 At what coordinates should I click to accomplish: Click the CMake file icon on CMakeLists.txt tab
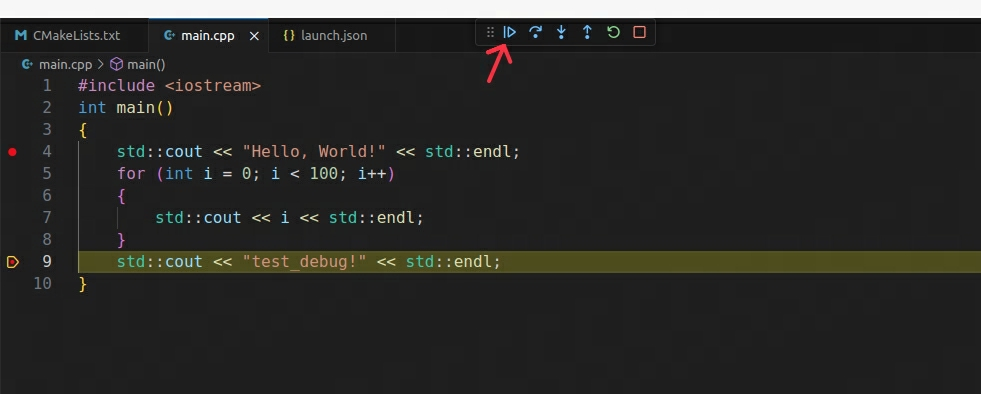coord(21,35)
